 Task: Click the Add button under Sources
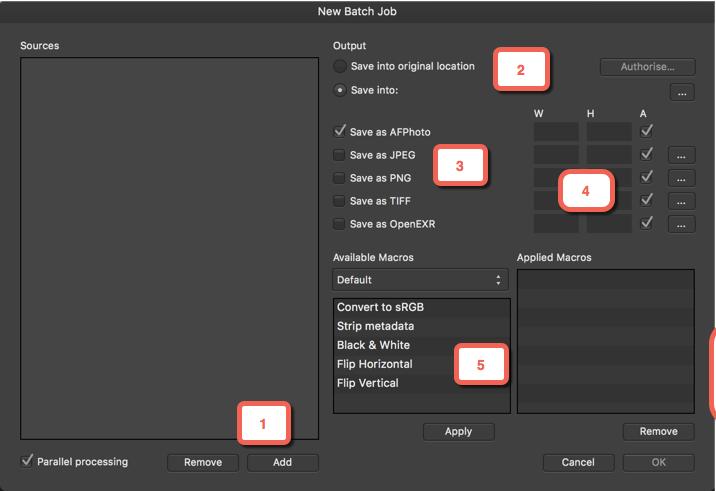pyautogui.click(x=283, y=463)
